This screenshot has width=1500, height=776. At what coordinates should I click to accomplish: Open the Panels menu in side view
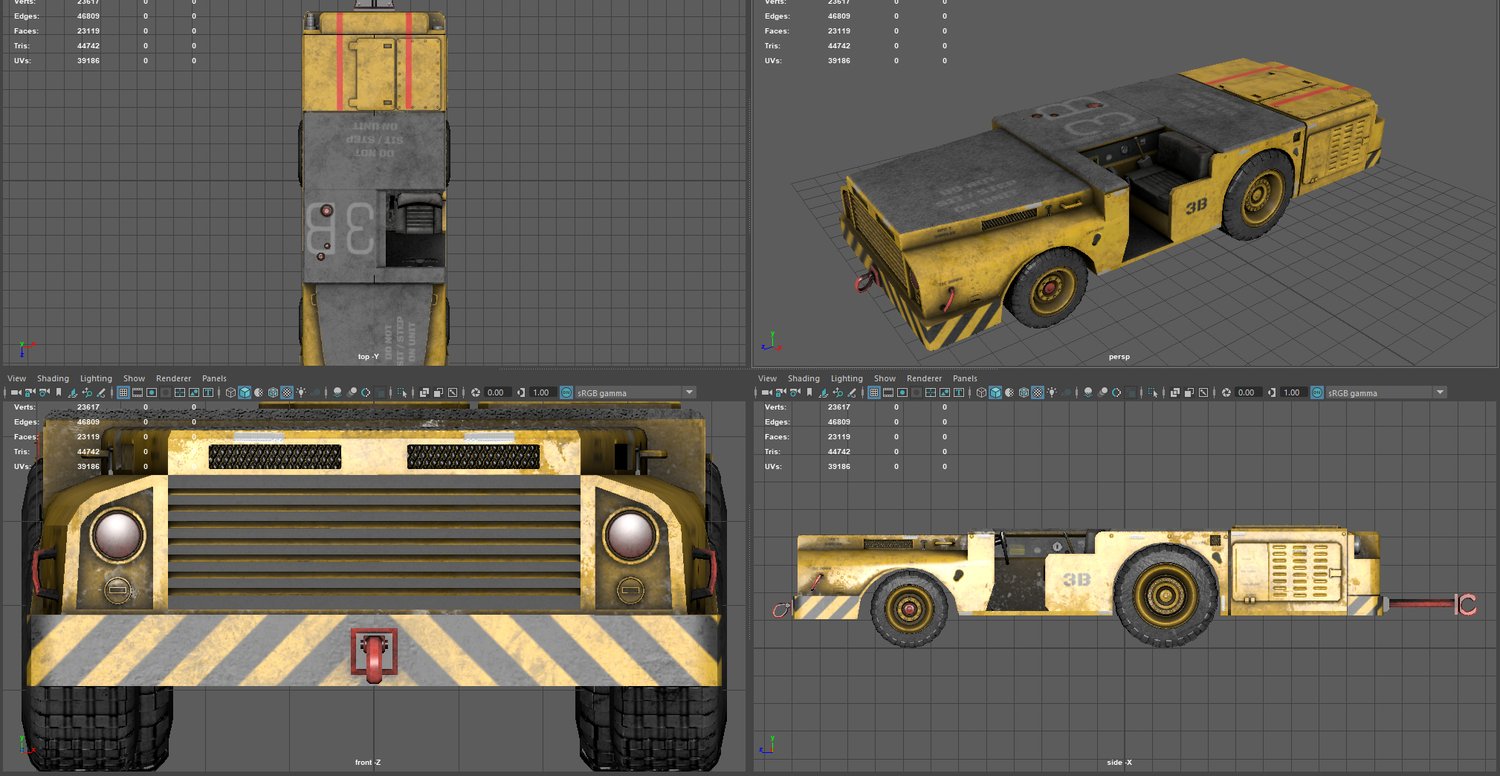tap(964, 379)
